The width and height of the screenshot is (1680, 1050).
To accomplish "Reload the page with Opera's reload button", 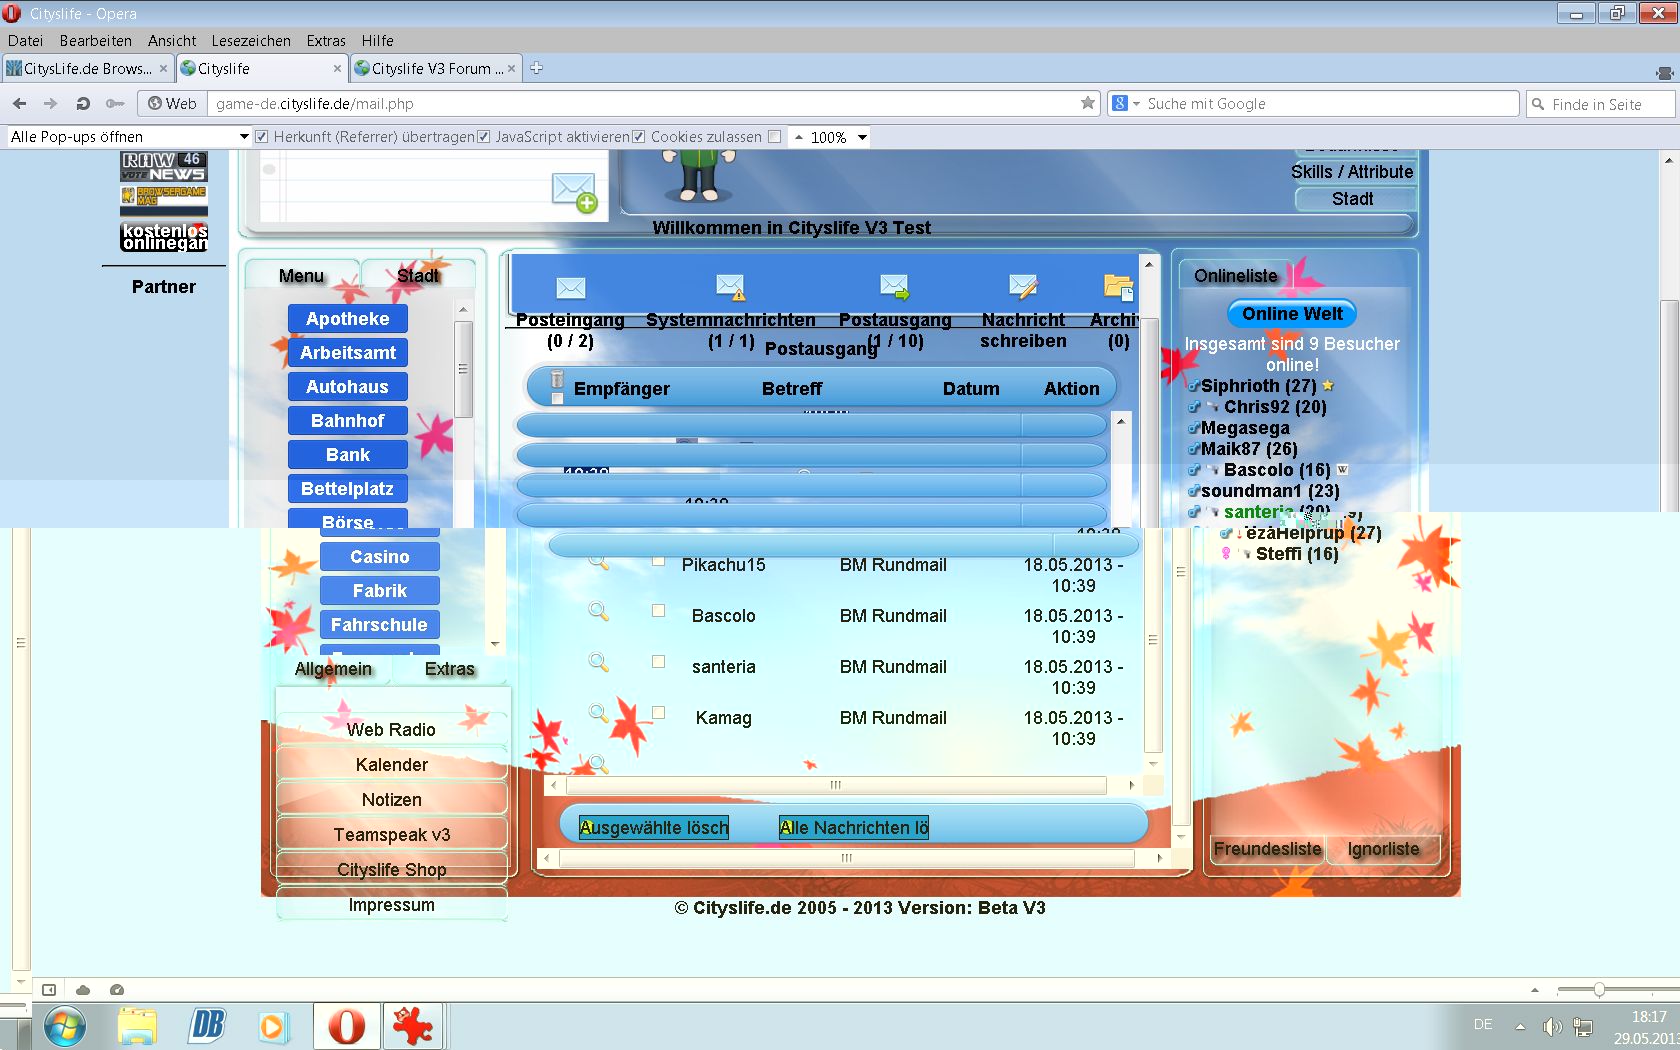I will (x=83, y=104).
